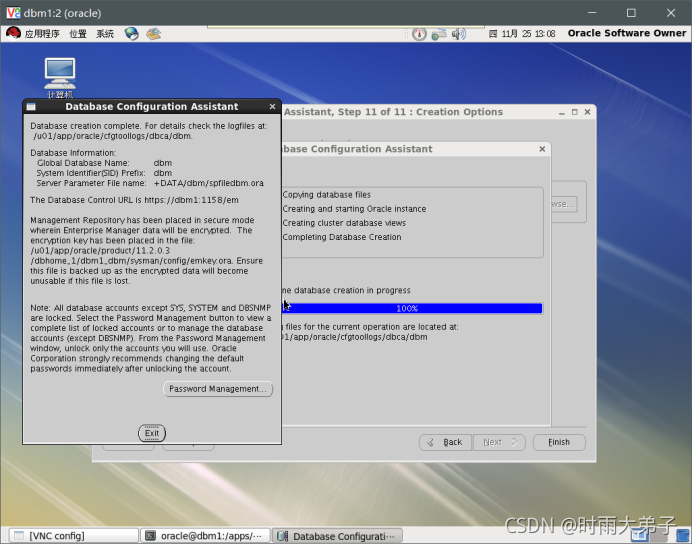Viewport: 692px width, 544px height.
Task: Click the 100% progress bar
Action: 412,308
